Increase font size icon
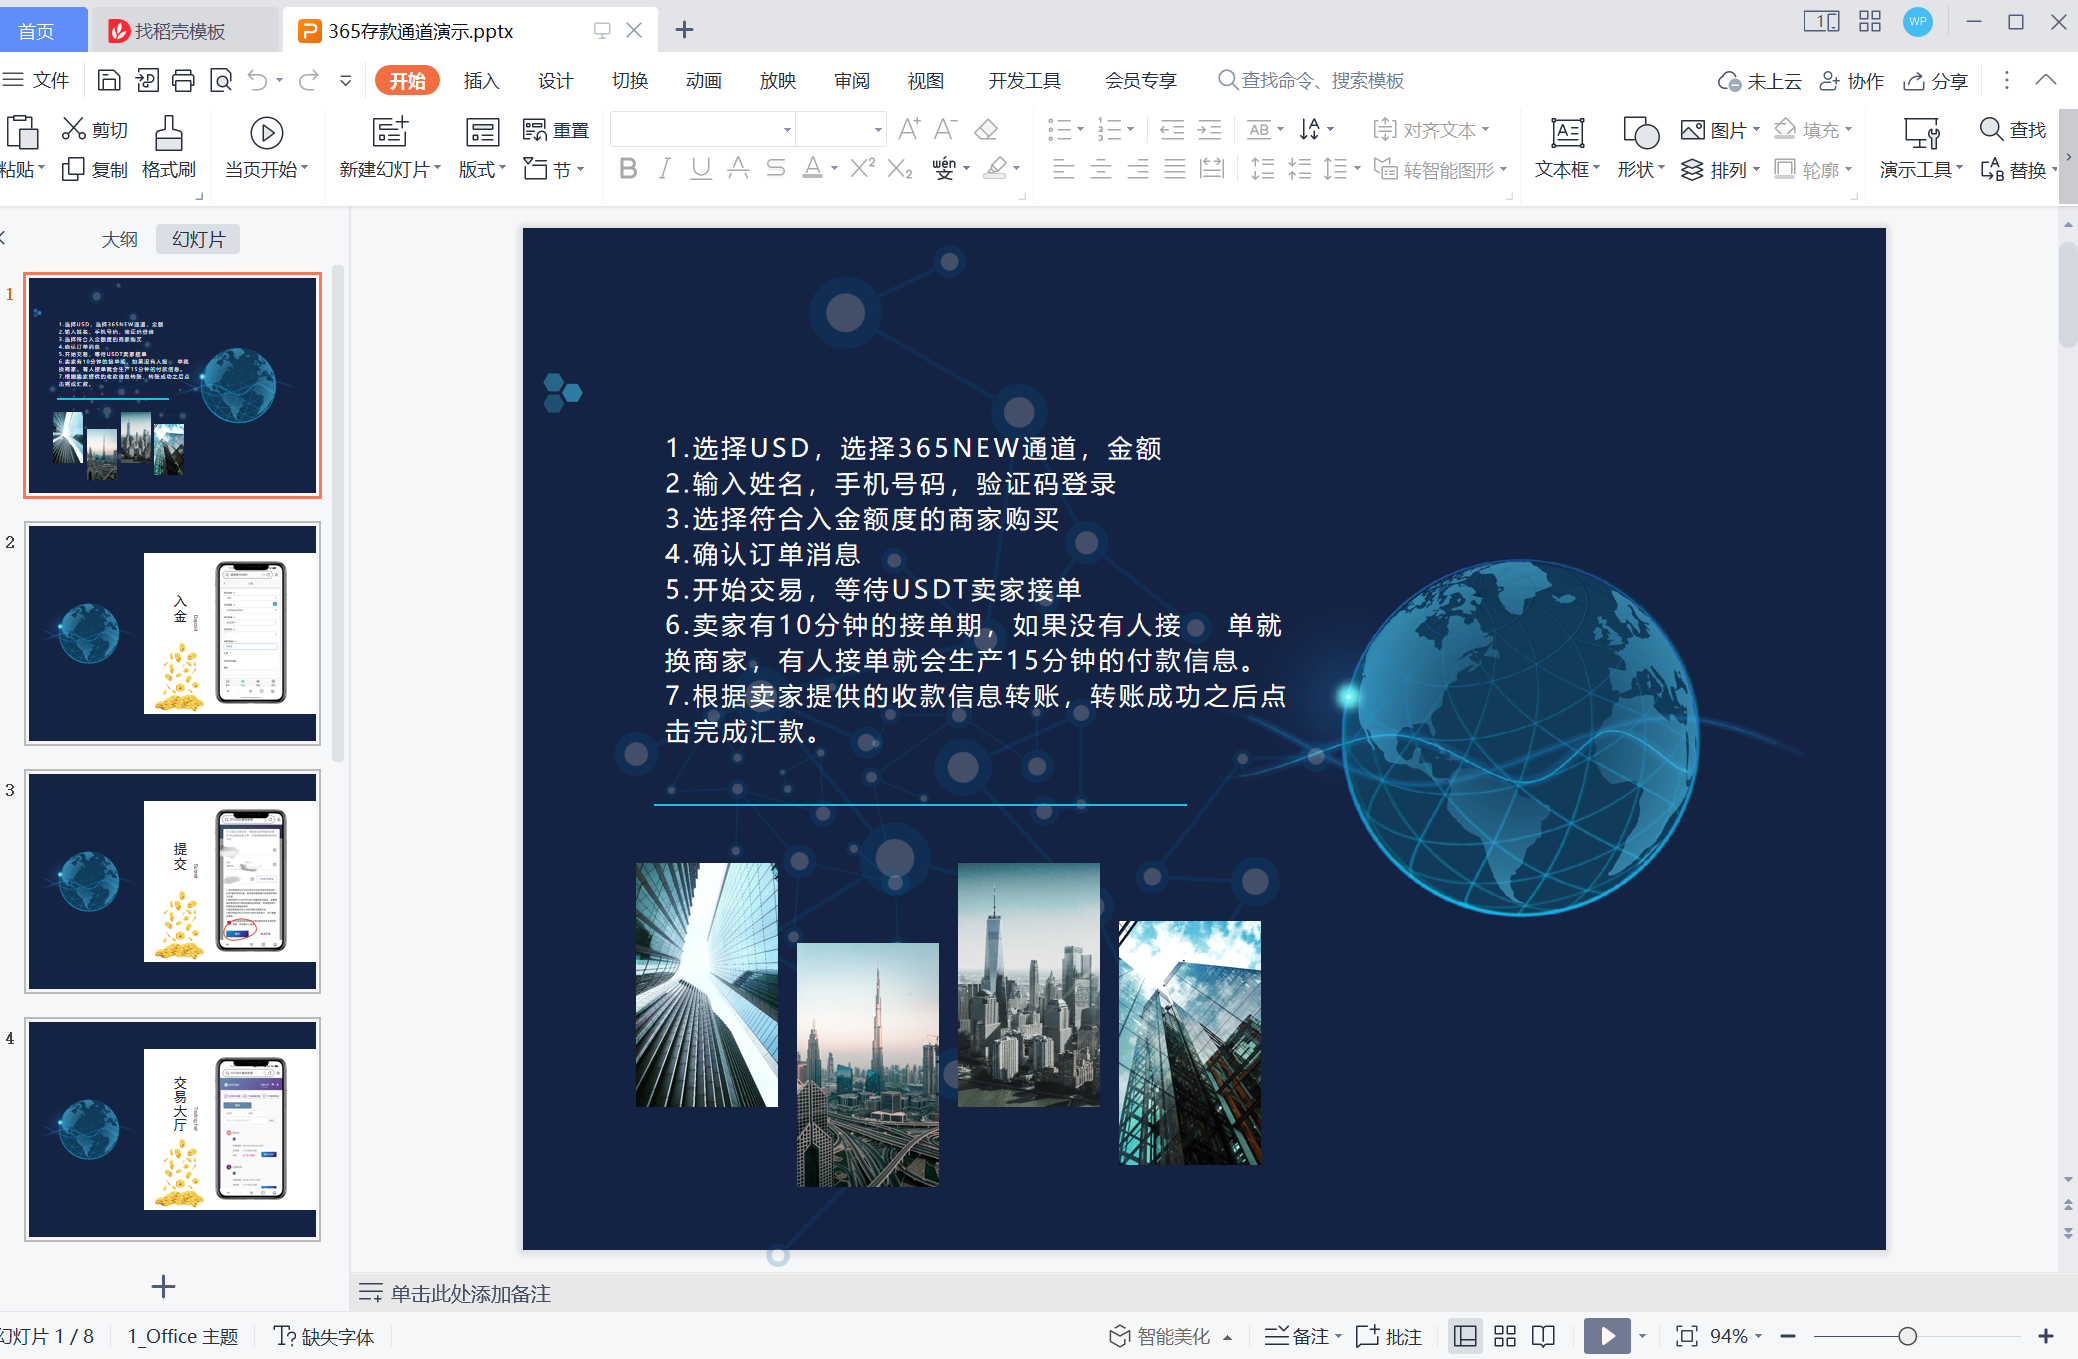 click(909, 129)
